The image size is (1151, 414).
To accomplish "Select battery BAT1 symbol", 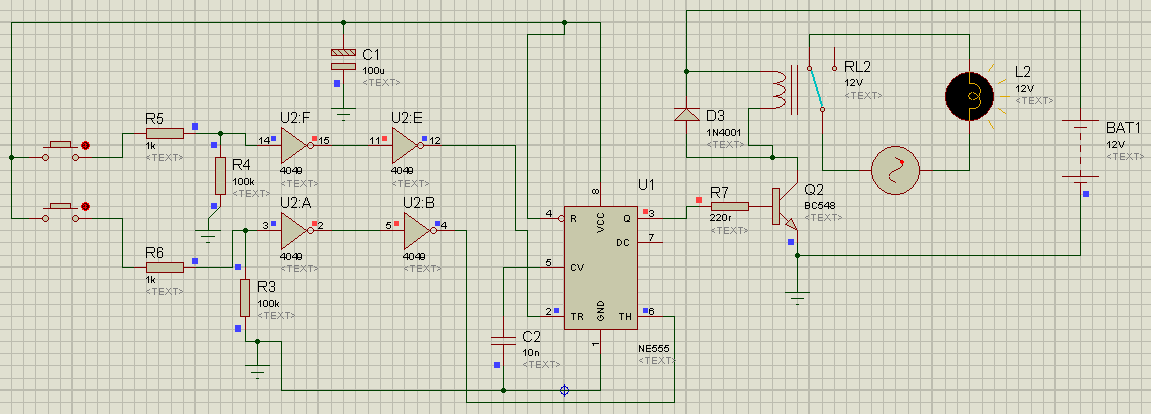I will [x=1079, y=151].
